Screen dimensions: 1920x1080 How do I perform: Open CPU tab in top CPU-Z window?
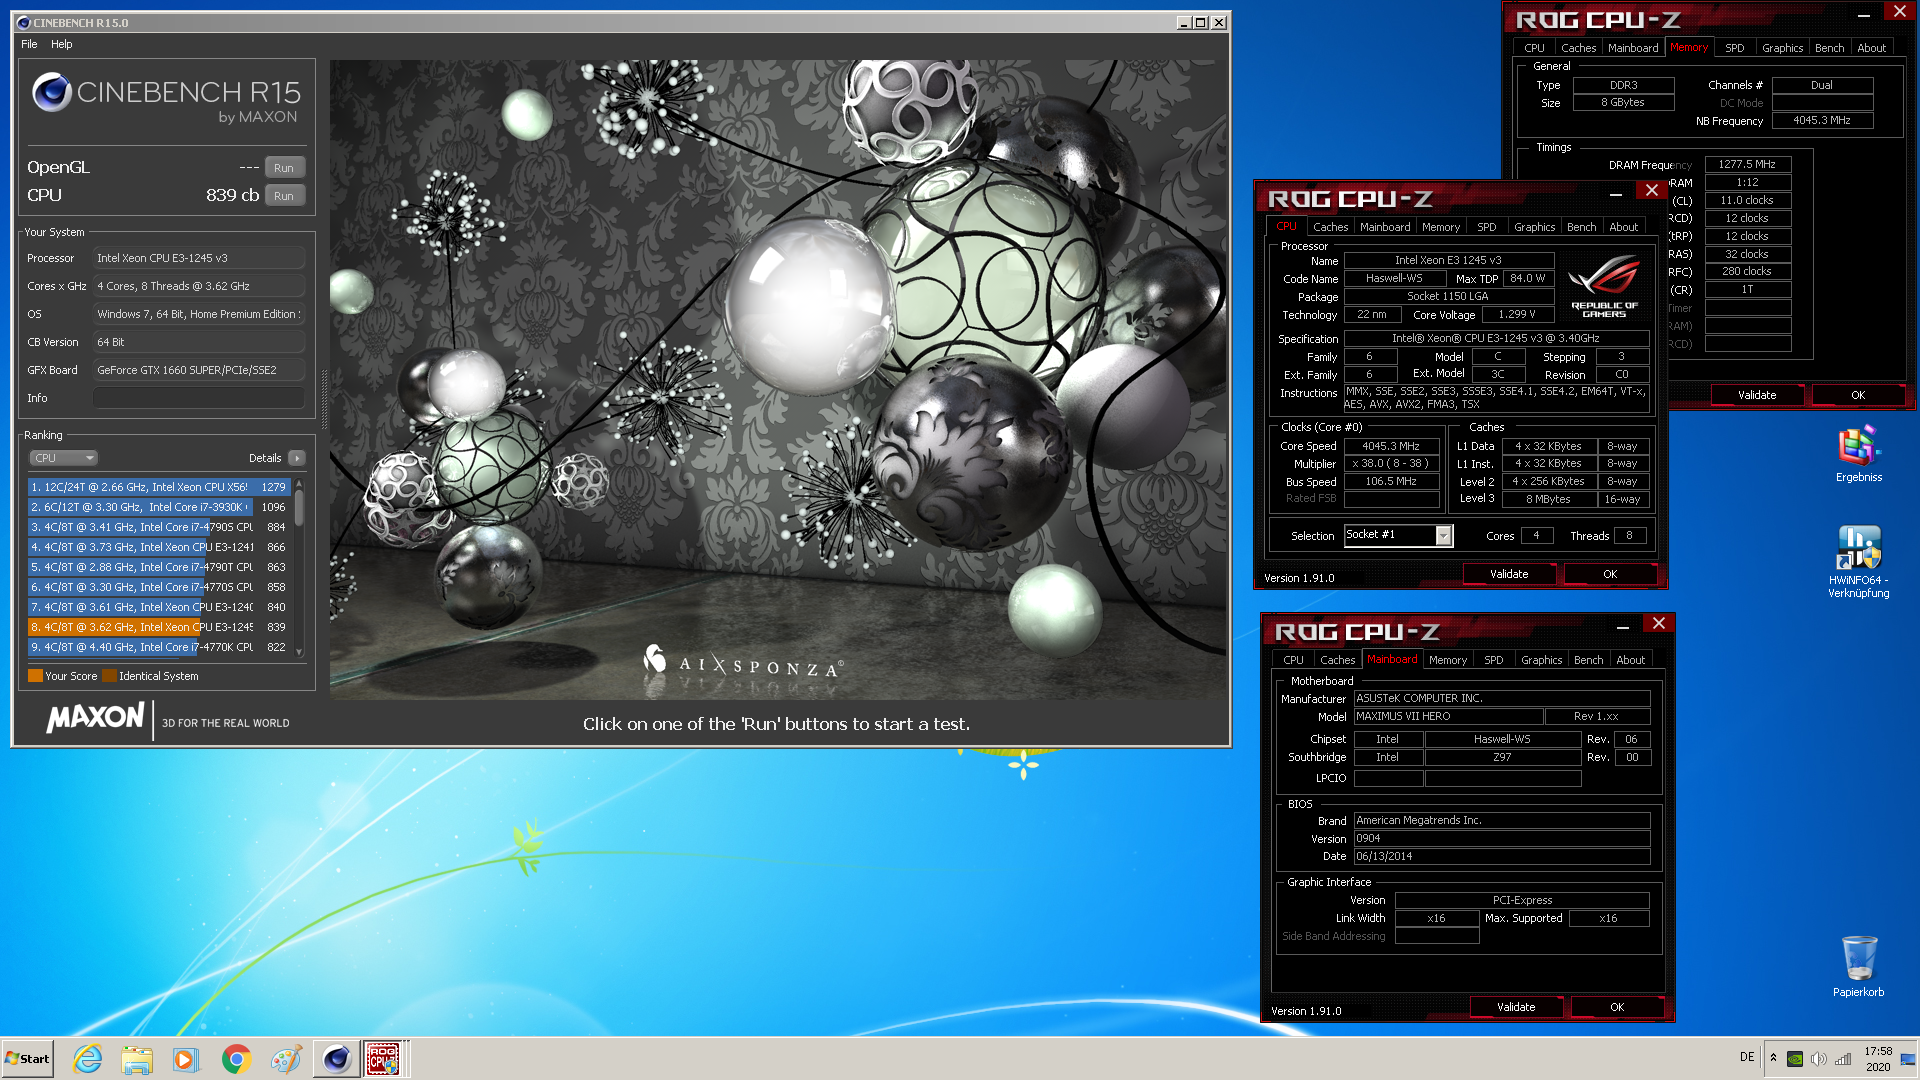tap(1534, 48)
